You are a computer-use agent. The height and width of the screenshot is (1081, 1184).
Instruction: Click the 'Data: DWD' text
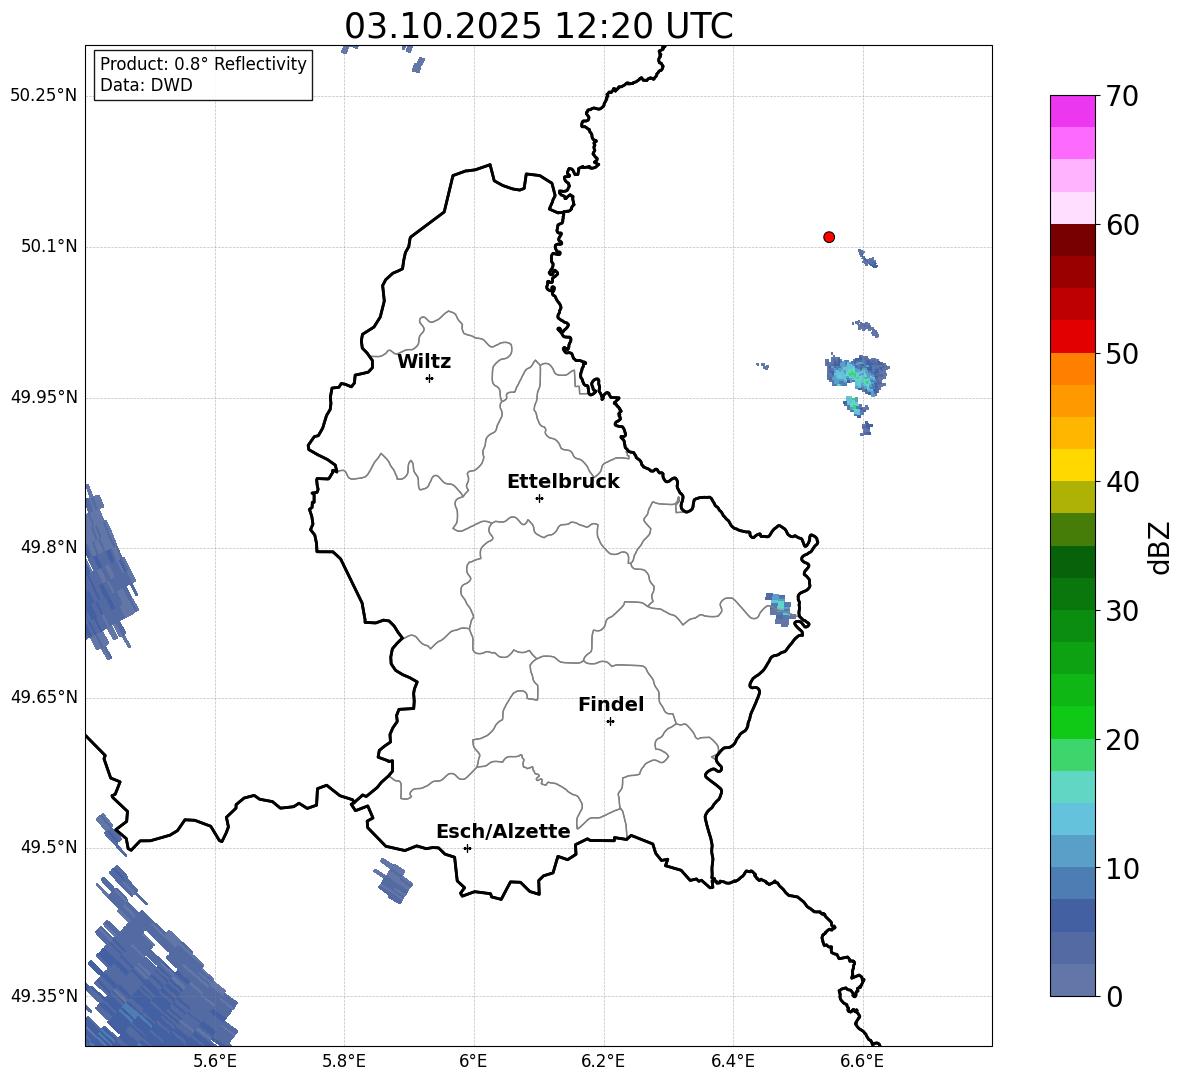146,85
